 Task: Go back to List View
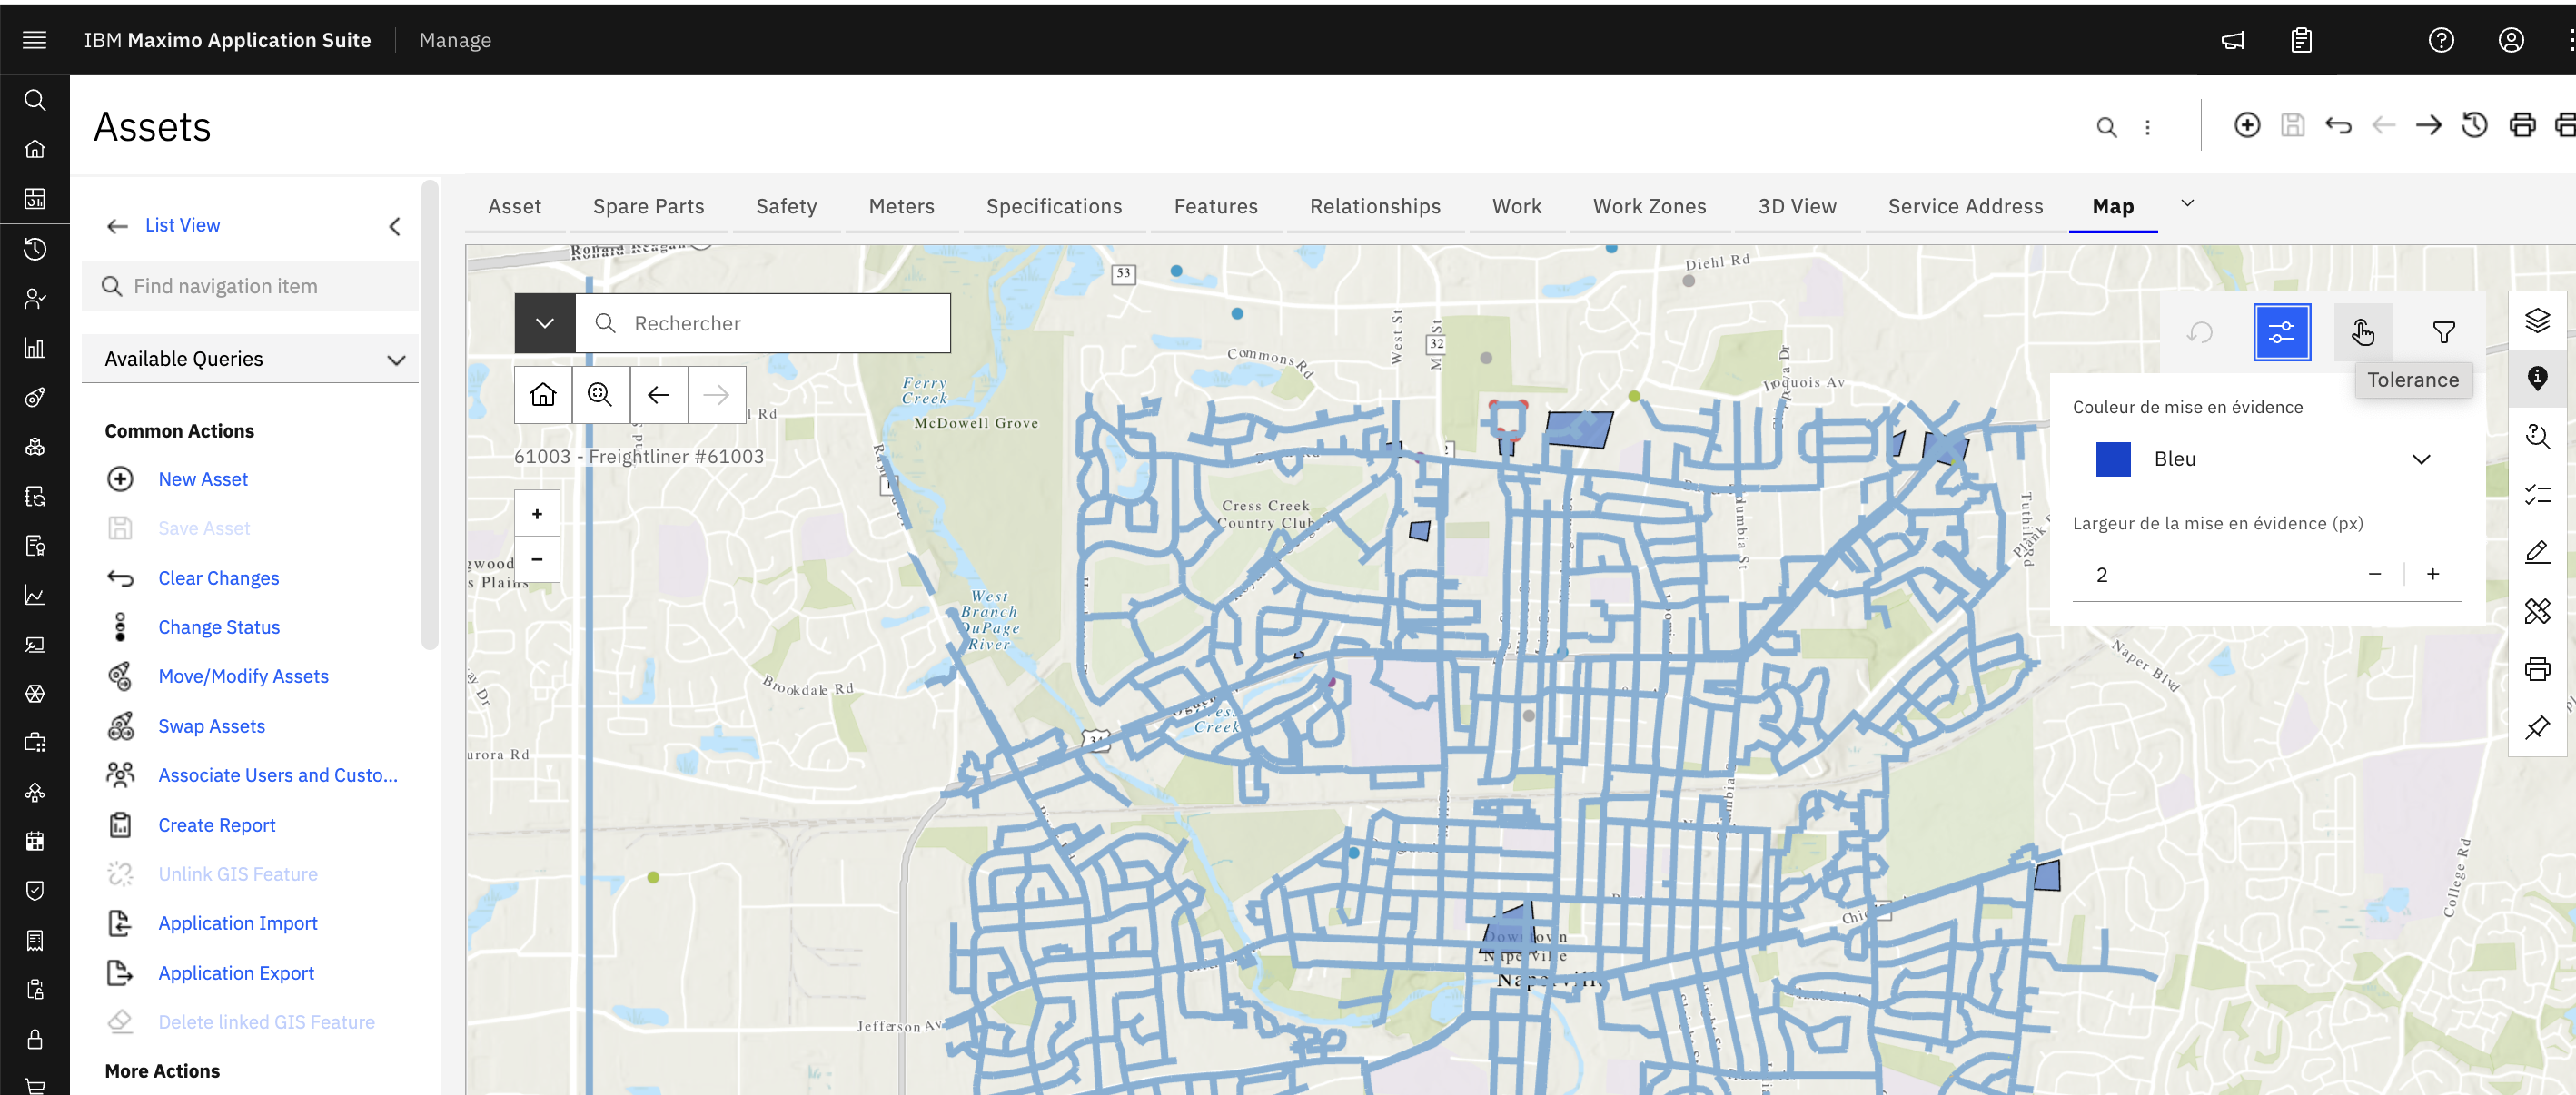pyautogui.click(x=181, y=225)
